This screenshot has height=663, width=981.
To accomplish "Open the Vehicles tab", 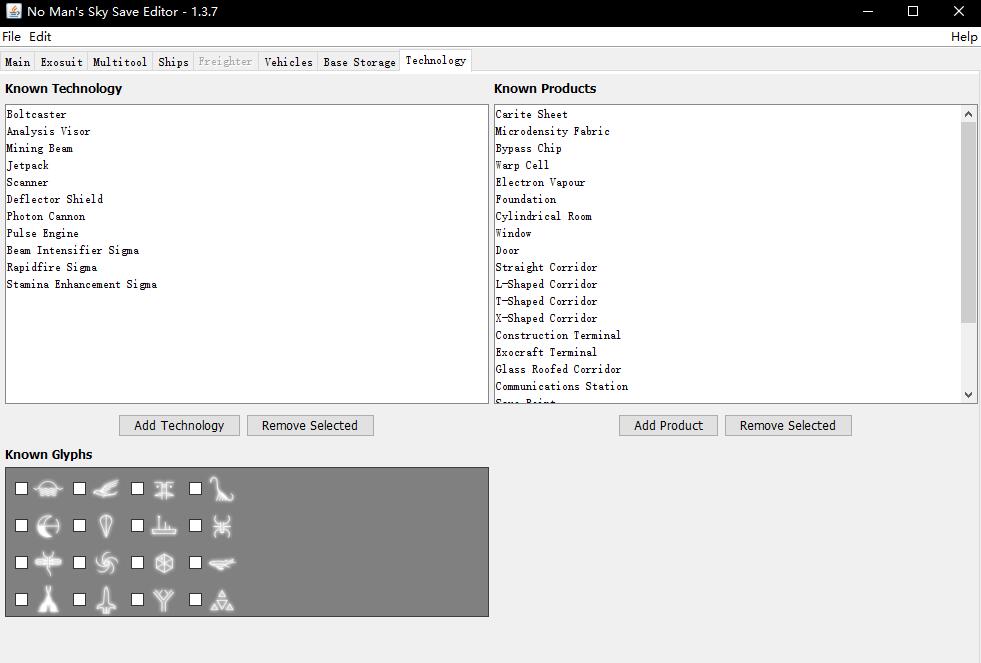I will click(x=288, y=62).
